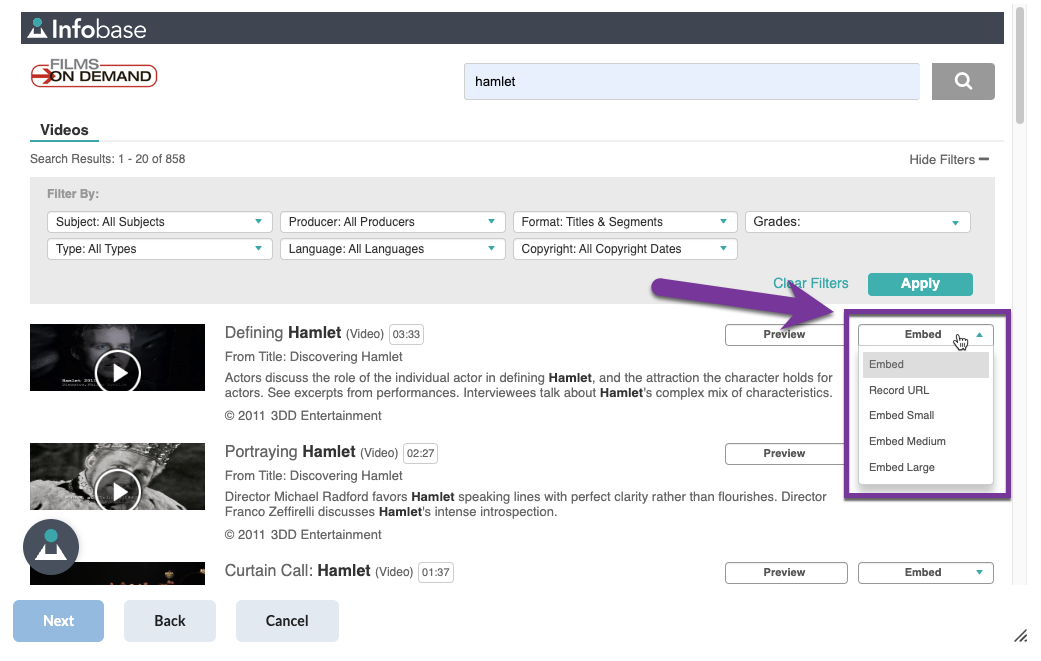The width and height of the screenshot is (1041, 661).
Task: Click inside the hamlet search field
Action: 690,81
